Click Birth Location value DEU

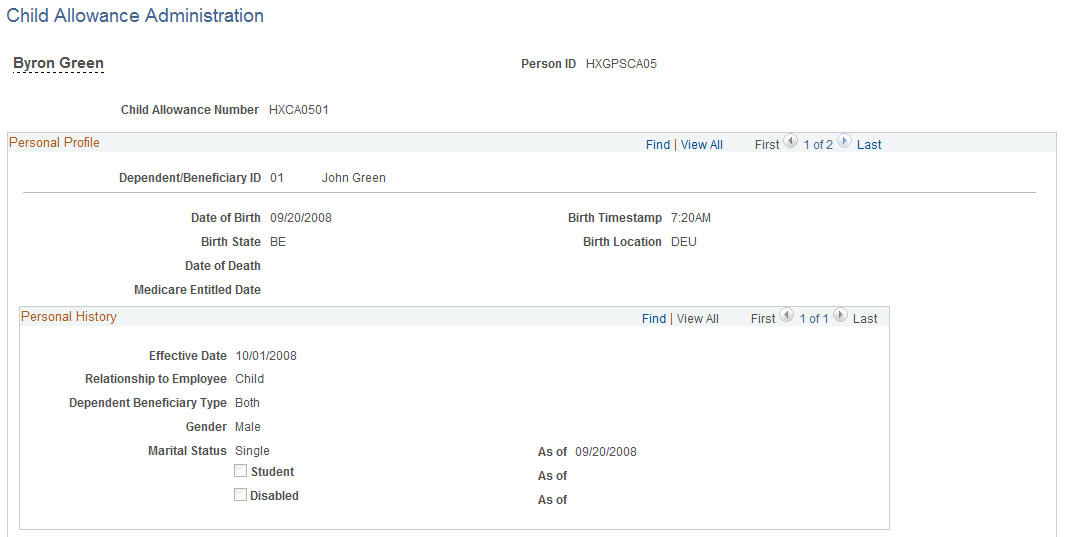click(x=684, y=242)
